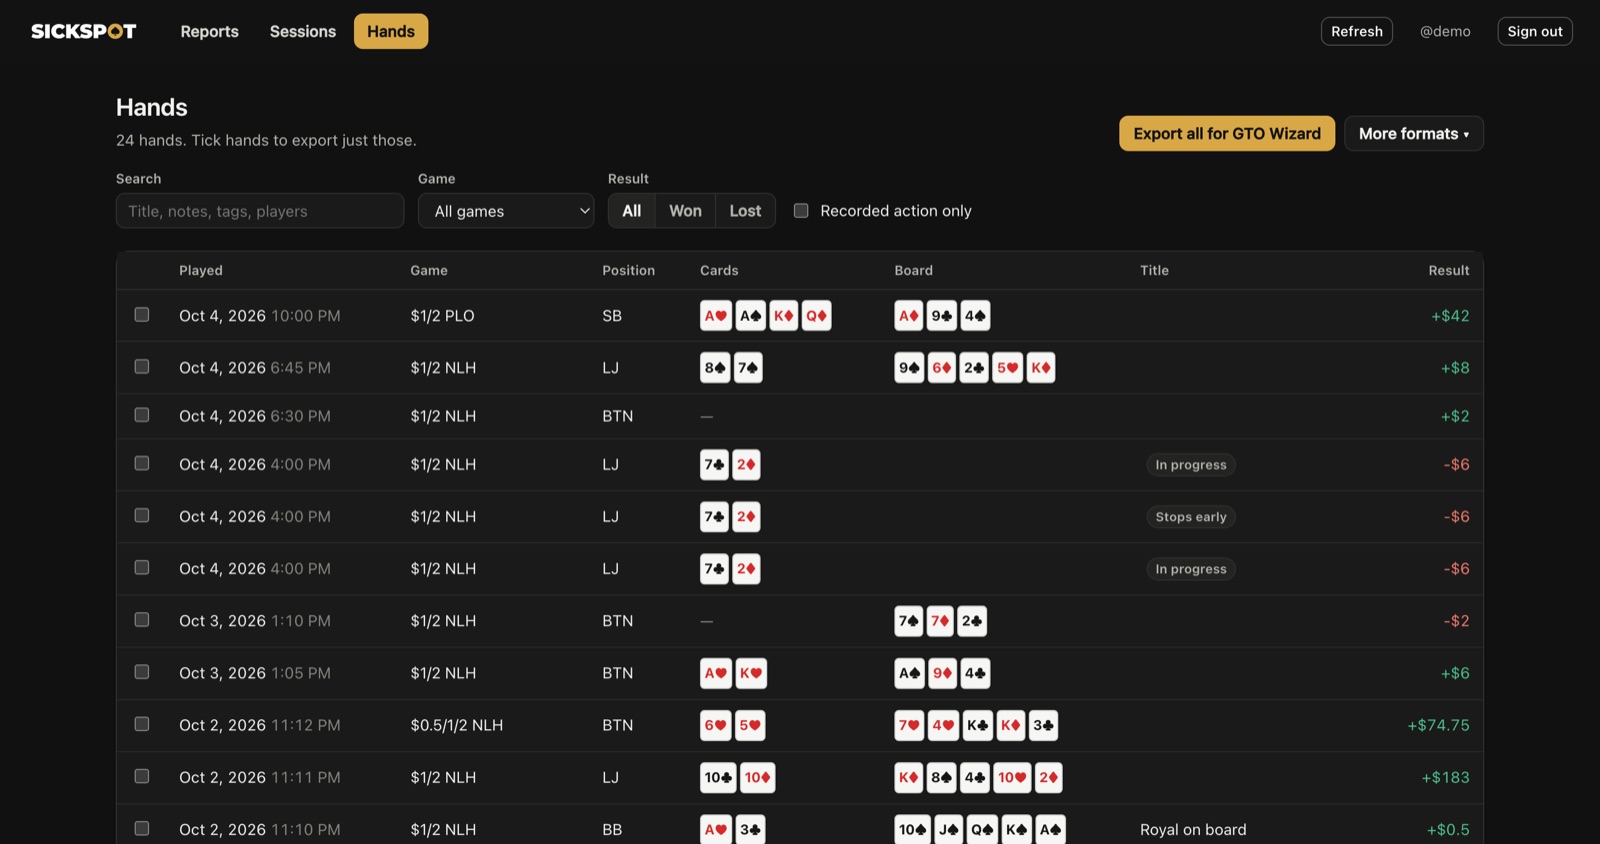Tick the Oct 2 11:11 PM hand checkbox
This screenshot has width=1600, height=844.
coord(142,775)
